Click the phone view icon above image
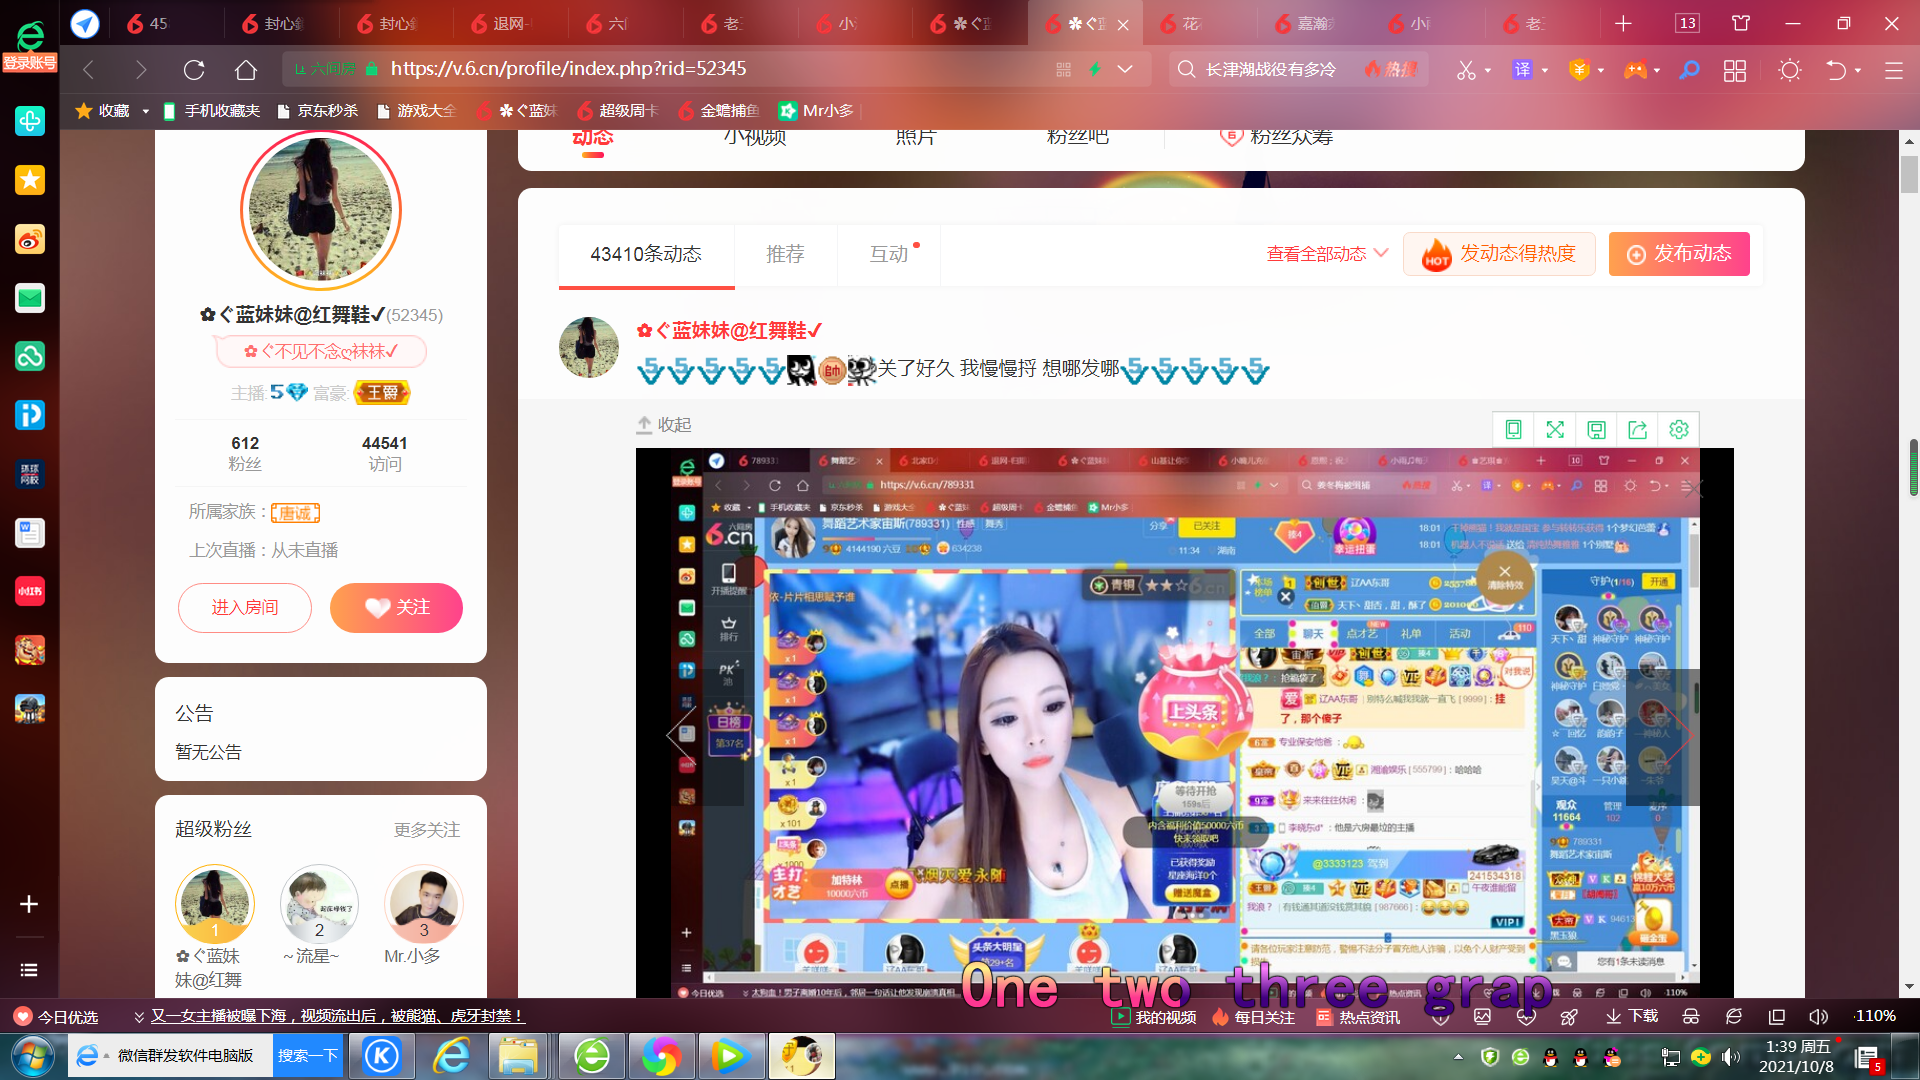This screenshot has height=1080, width=1920. (1513, 429)
